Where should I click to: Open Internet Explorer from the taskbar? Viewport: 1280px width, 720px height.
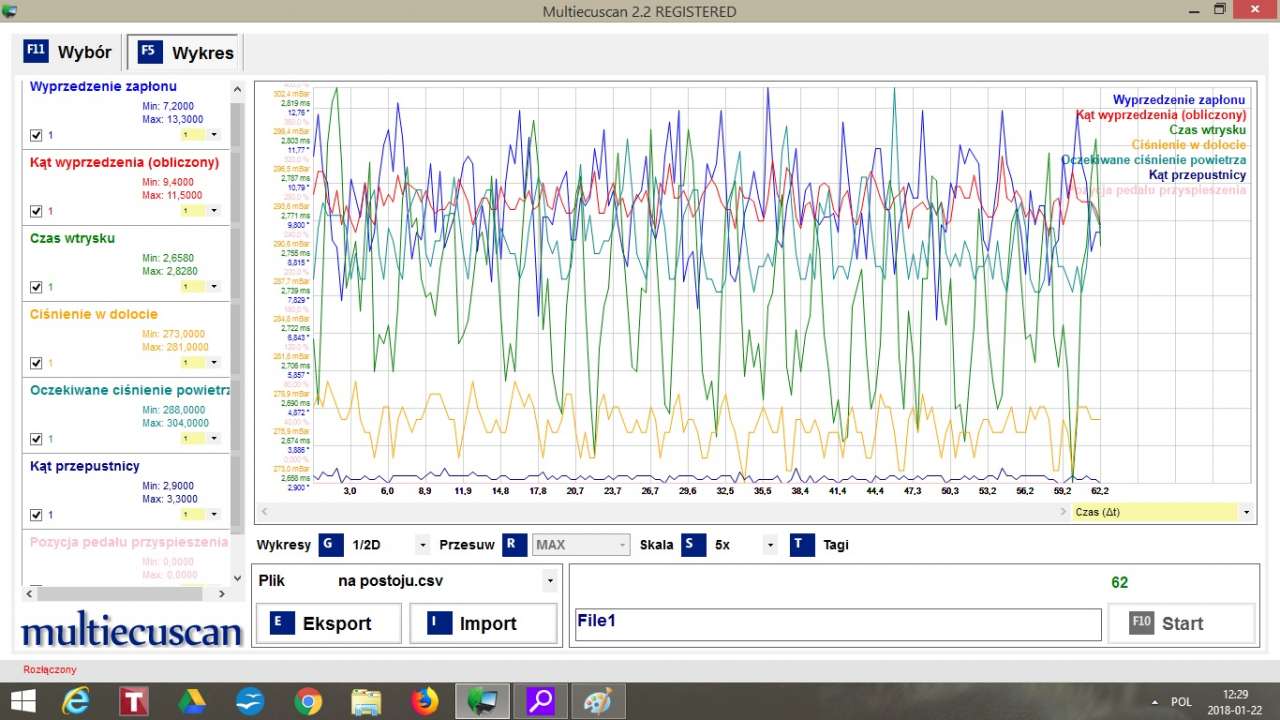75,701
